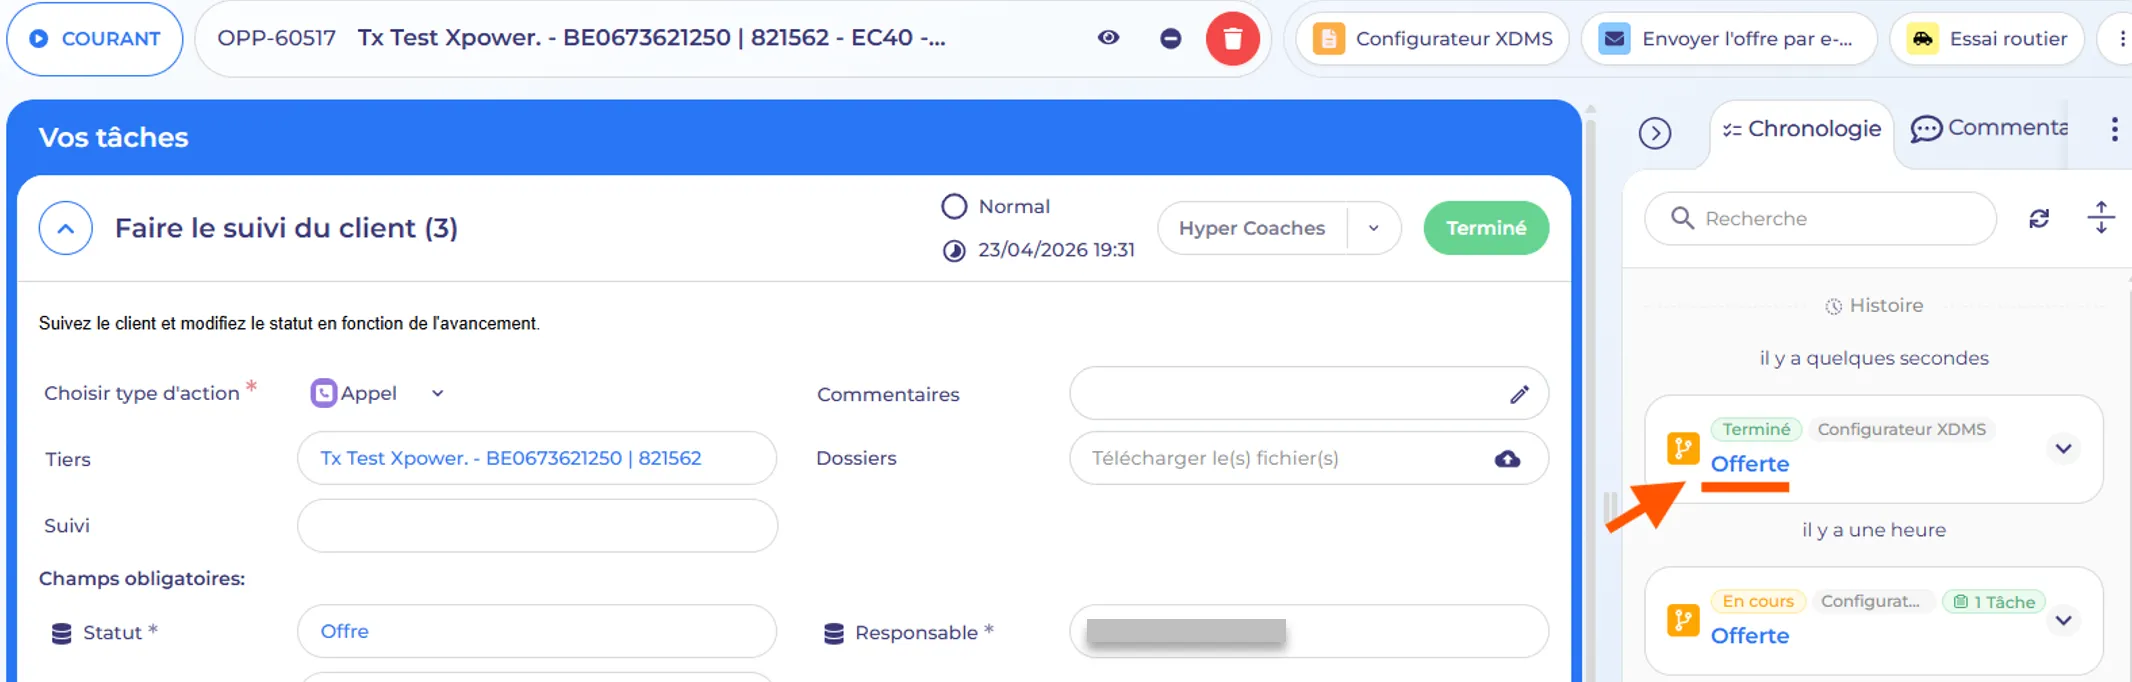Select the Normal priority radio button
This screenshot has width=2132, height=682.
(x=954, y=206)
